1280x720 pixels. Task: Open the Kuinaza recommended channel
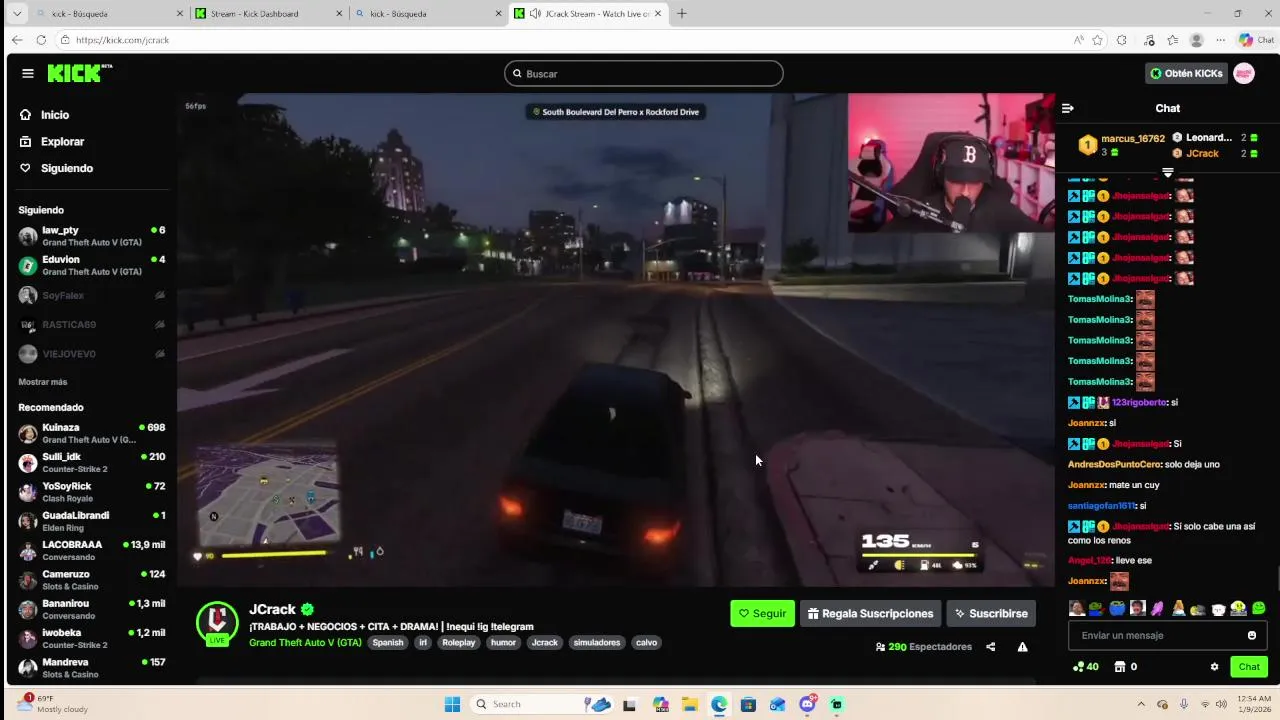(x=92, y=433)
